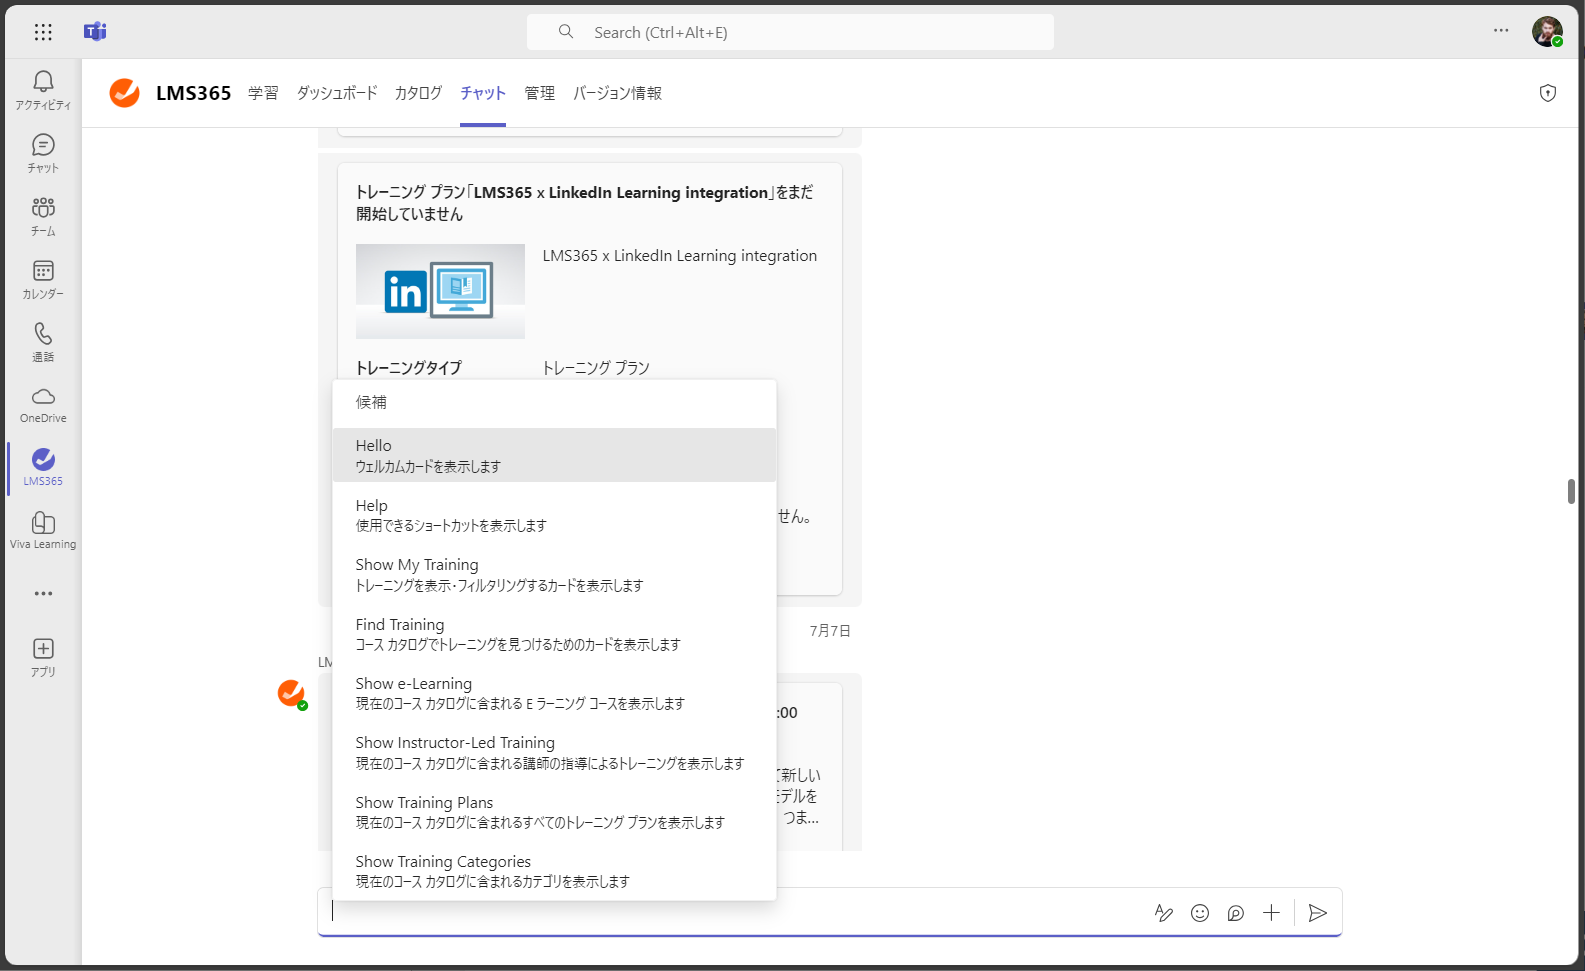Click the LMS365 x LinkedIn Learning integration title

click(x=680, y=256)
